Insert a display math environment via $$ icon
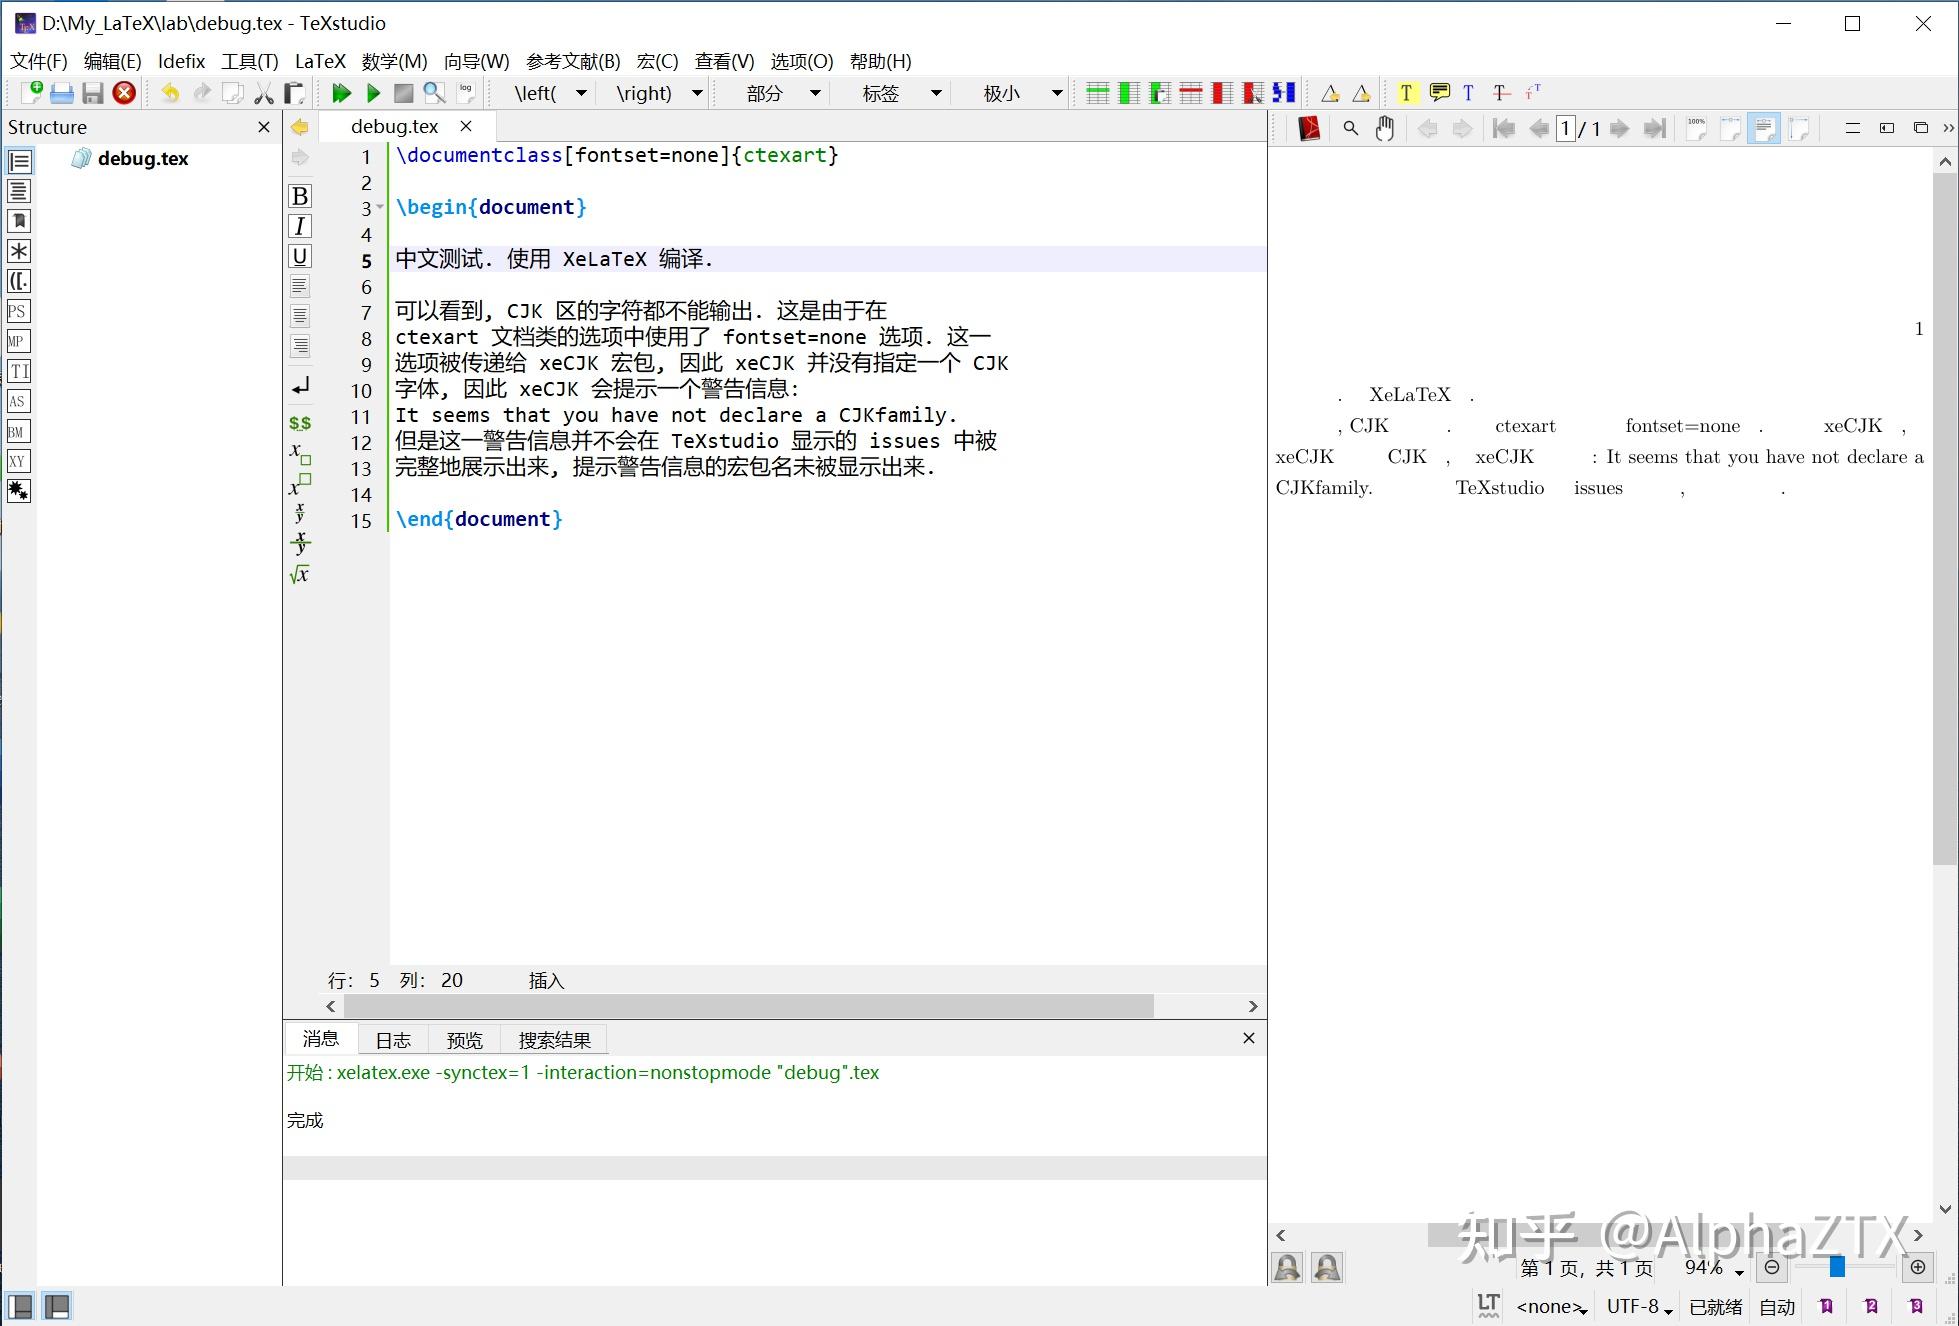Screen dimensions: 1959x1326 (300, 422)
